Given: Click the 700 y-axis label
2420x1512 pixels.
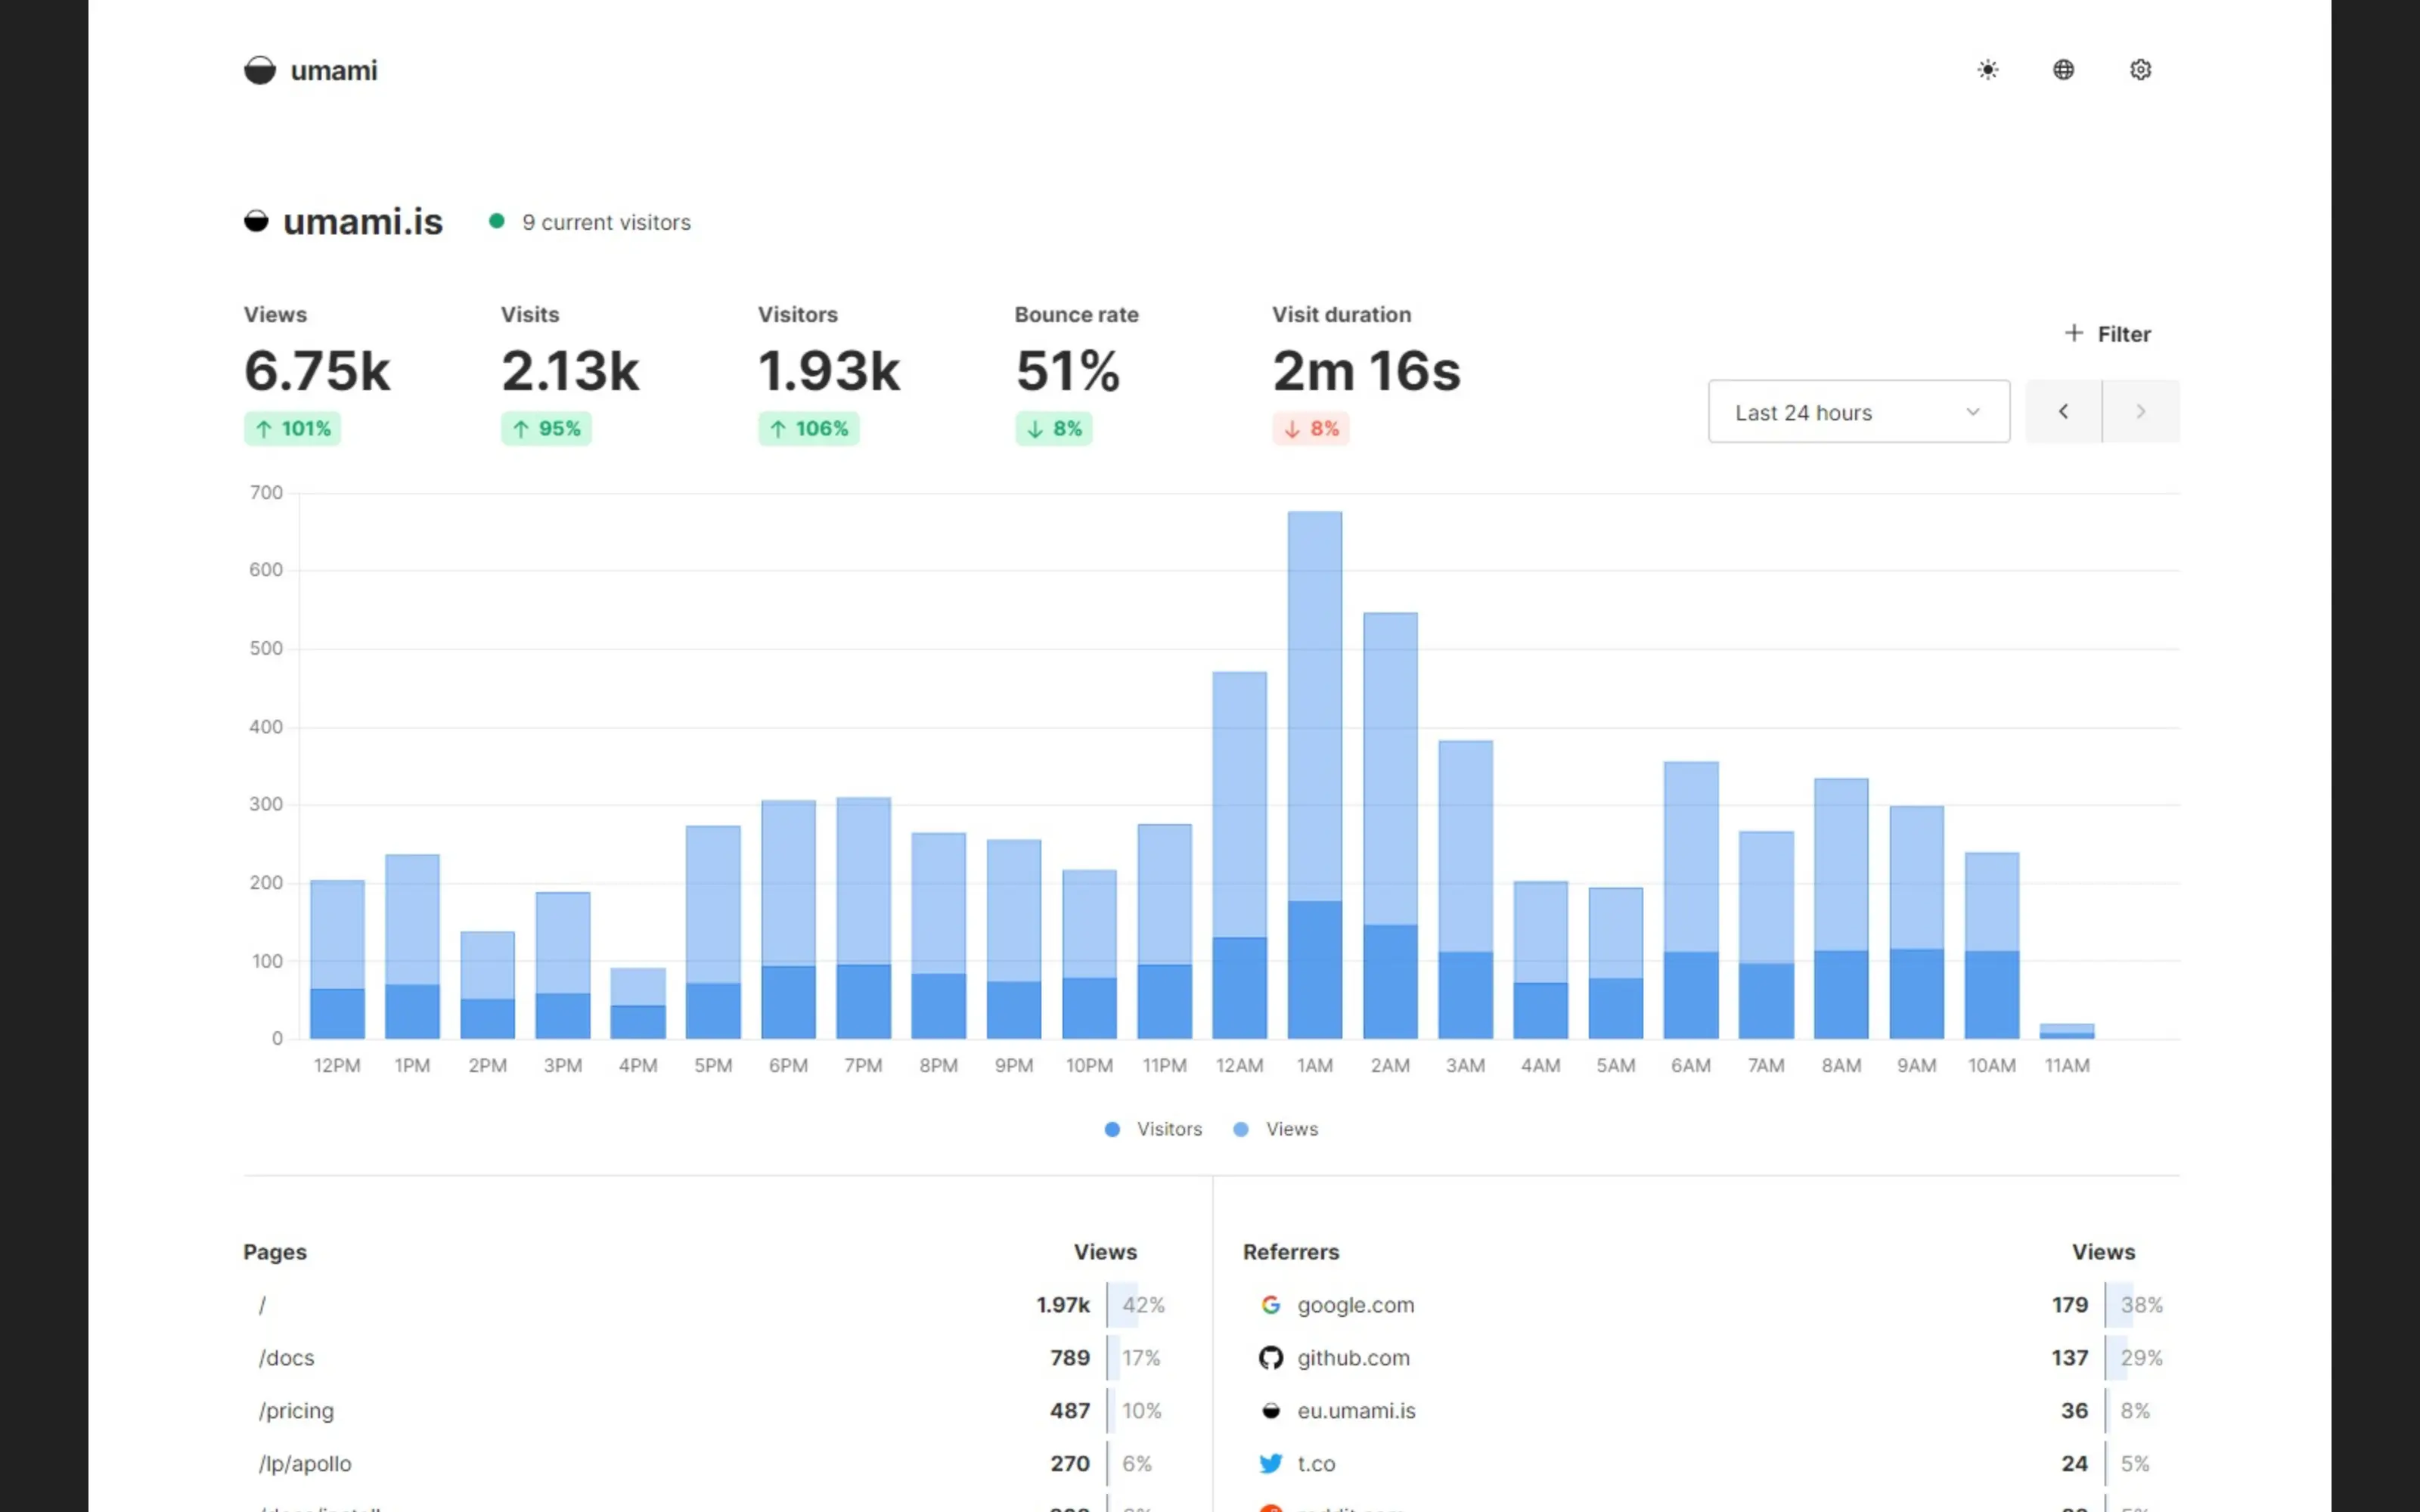Looking at the screenshot, I should click(266, 492).
